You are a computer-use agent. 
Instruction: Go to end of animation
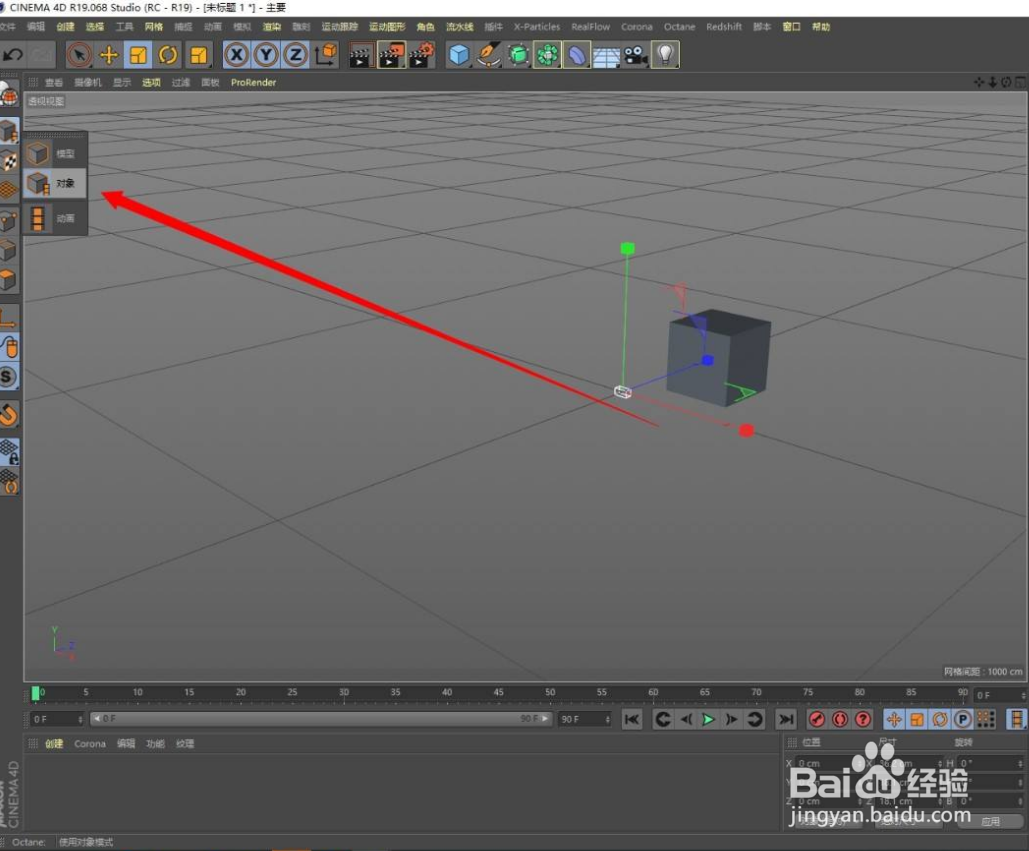786,720
